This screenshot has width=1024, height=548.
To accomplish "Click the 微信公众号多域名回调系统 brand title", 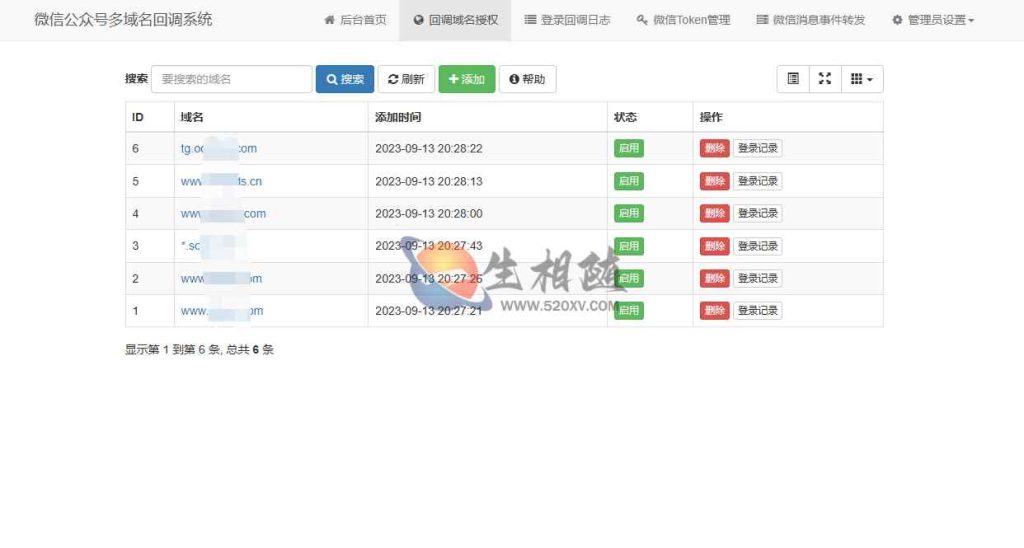I will [123, 20].
